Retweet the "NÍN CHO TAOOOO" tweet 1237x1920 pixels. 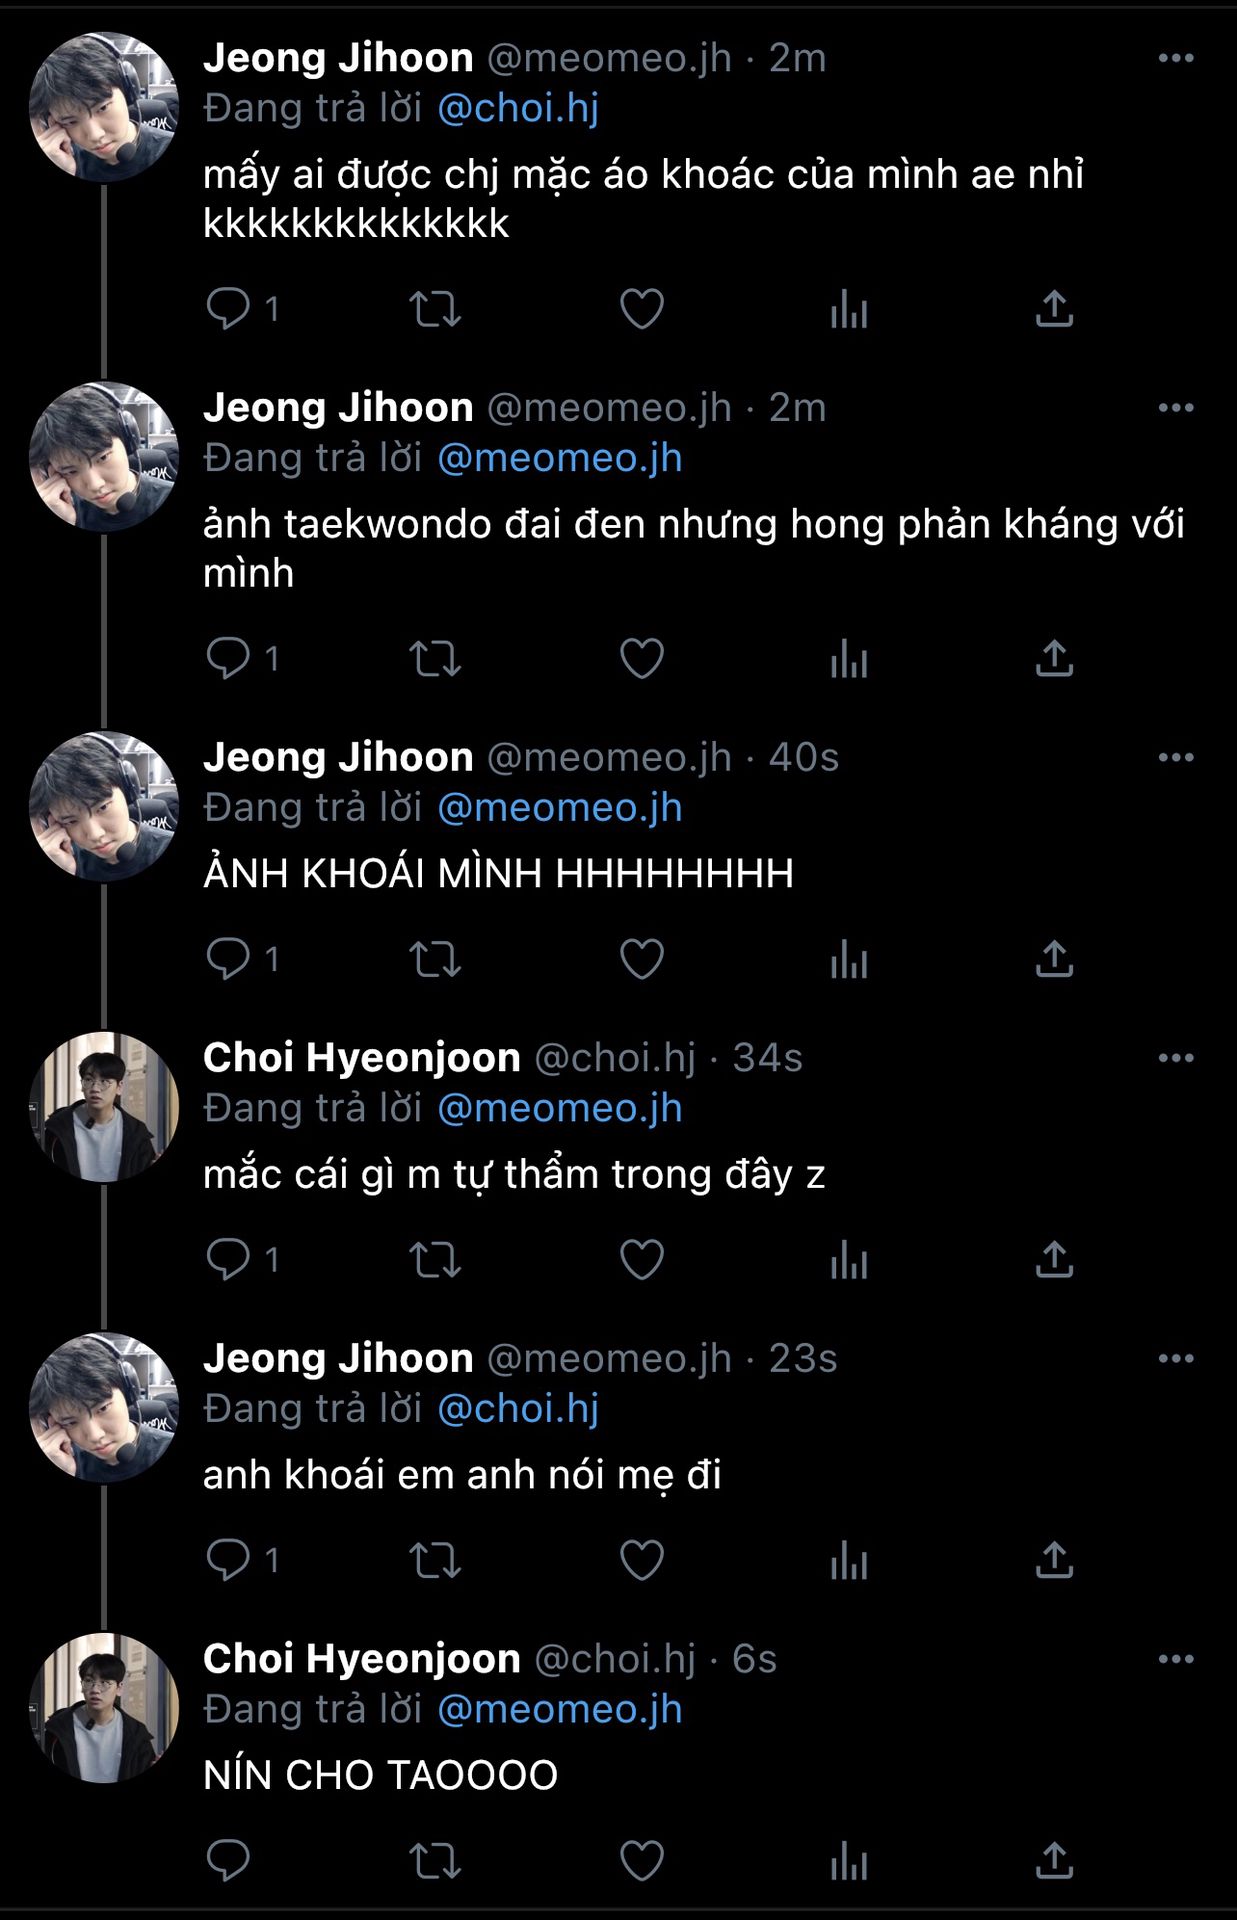(x=435, y=1861)
